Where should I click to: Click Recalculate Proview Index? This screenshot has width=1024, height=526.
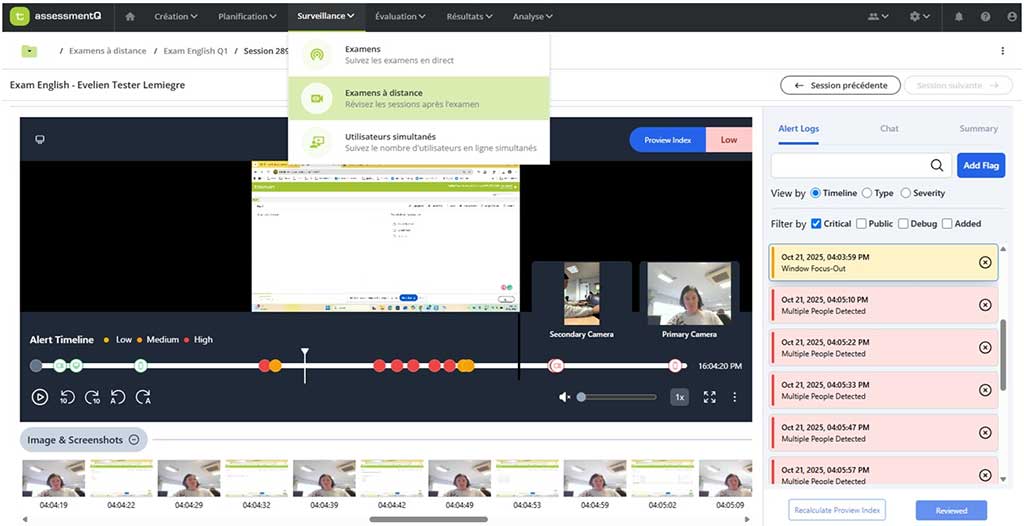(837, 510)
